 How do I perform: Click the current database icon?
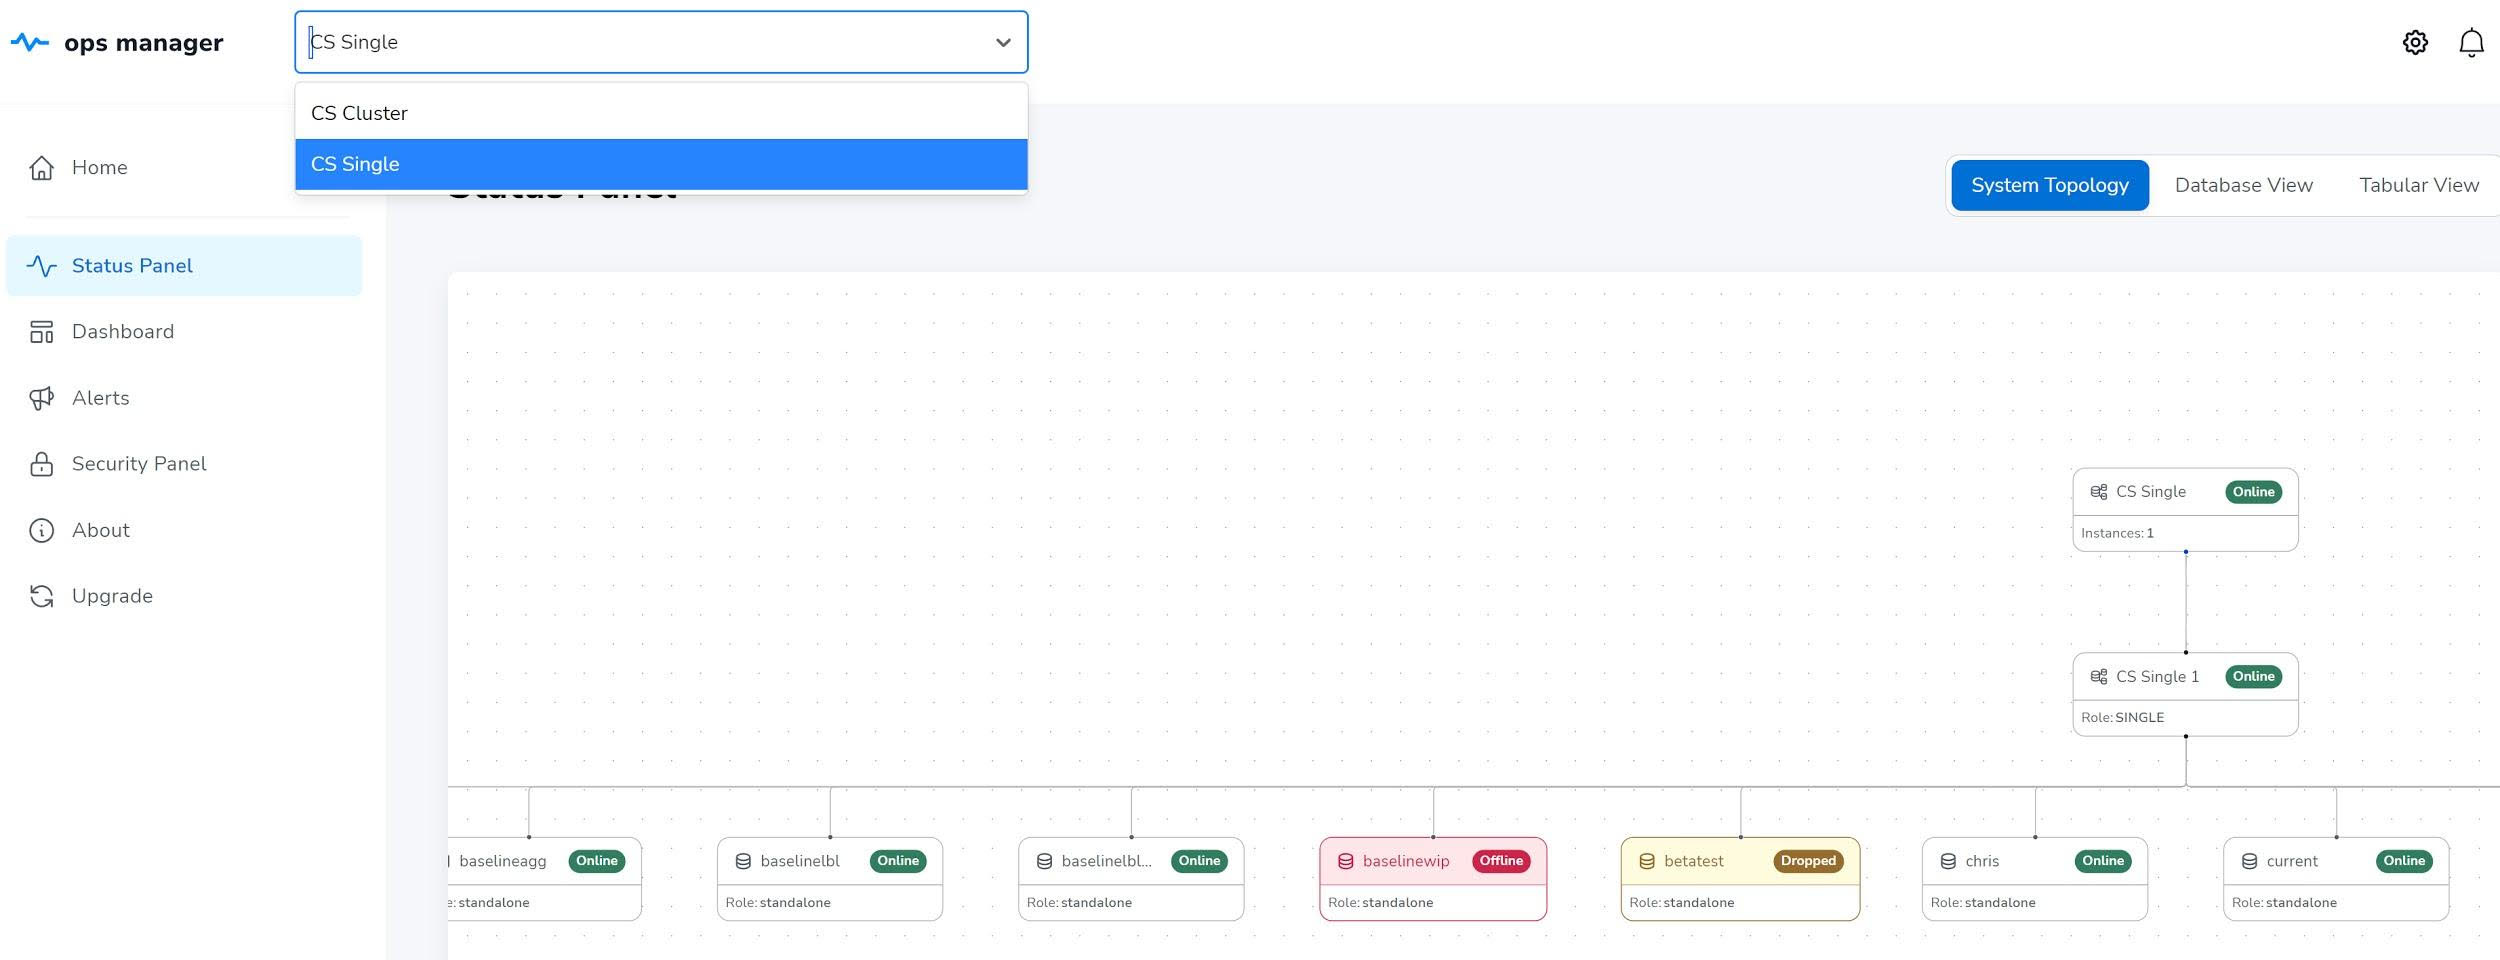(2249, 861)
